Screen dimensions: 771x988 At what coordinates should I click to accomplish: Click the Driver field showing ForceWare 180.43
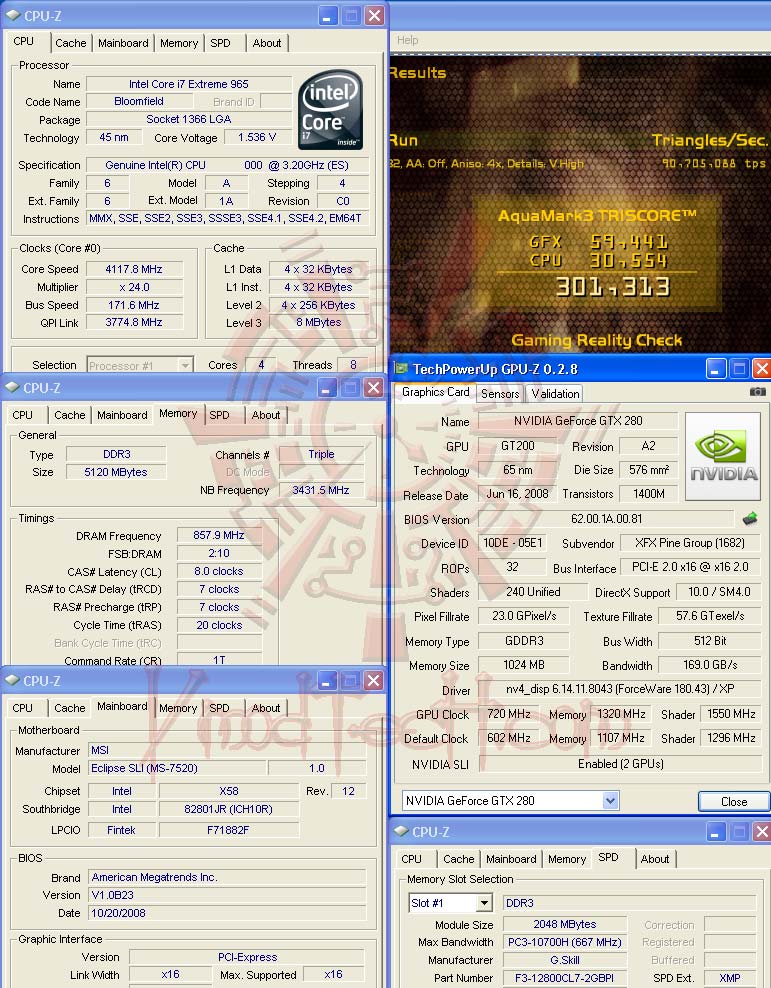tap(620, 689)
